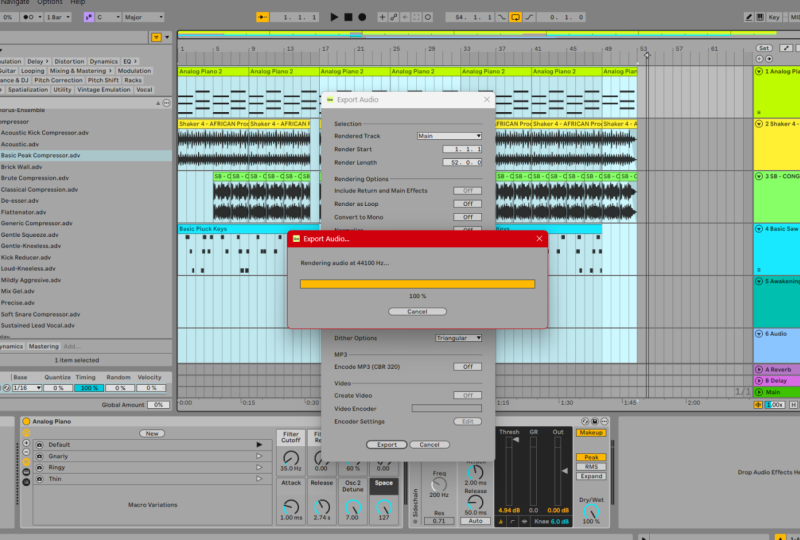The width and height of the screenshot is (800, 540).
Task: Click the Optimize Arrangement Width icon near Set
Action: (x=786, y=48)
